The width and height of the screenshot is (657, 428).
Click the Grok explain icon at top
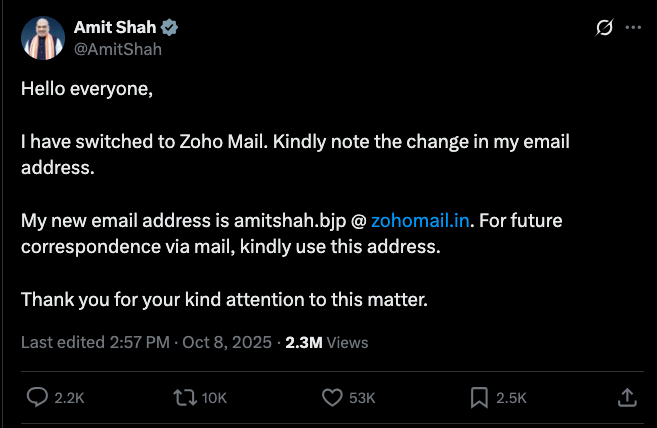coord(603,28)
